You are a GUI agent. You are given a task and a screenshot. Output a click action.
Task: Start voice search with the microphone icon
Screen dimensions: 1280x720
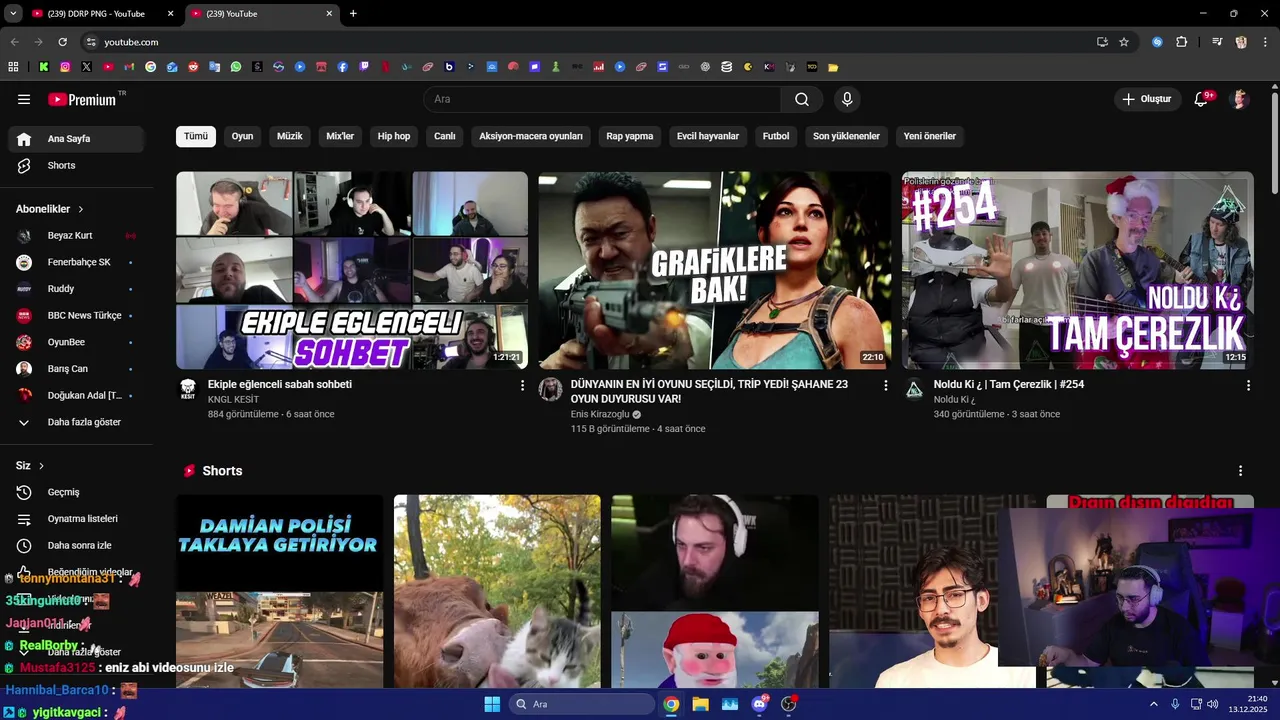(847, 99)
